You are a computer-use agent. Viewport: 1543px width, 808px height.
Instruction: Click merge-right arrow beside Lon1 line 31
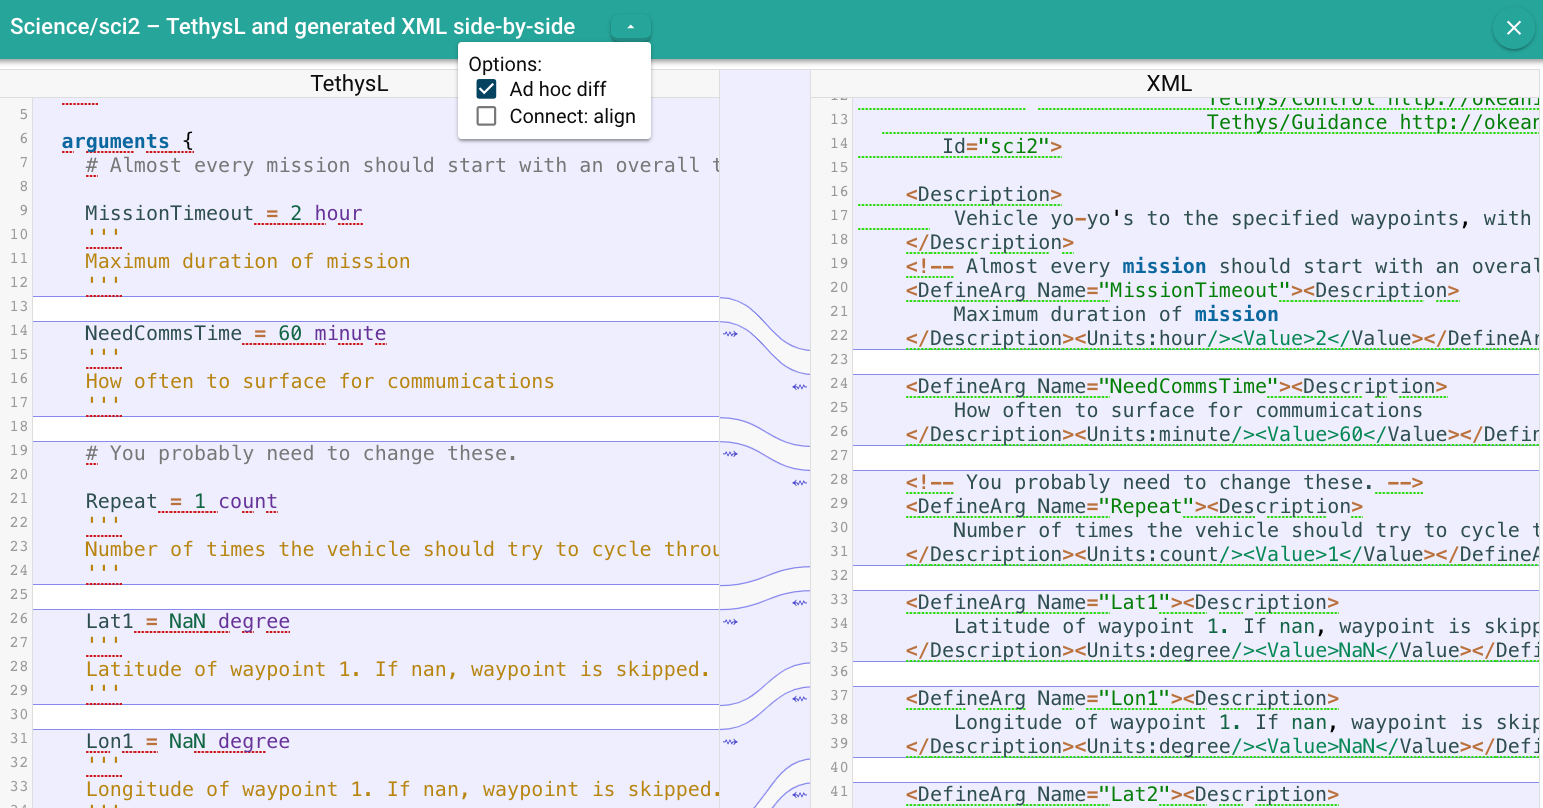(x=730, y=742)
